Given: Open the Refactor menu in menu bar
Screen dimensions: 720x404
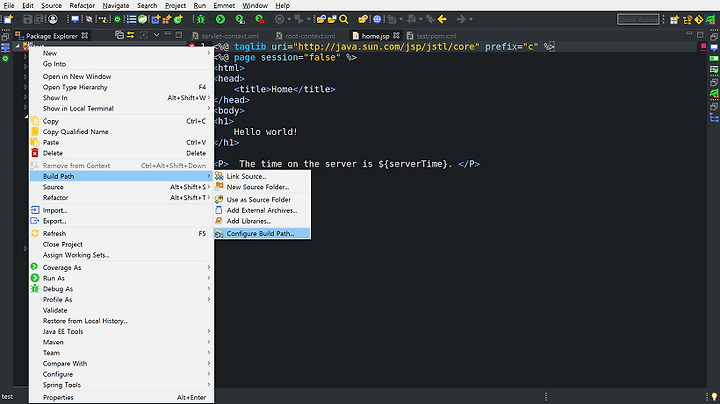Looking at the screenshot, I should [x=82, y=6].
